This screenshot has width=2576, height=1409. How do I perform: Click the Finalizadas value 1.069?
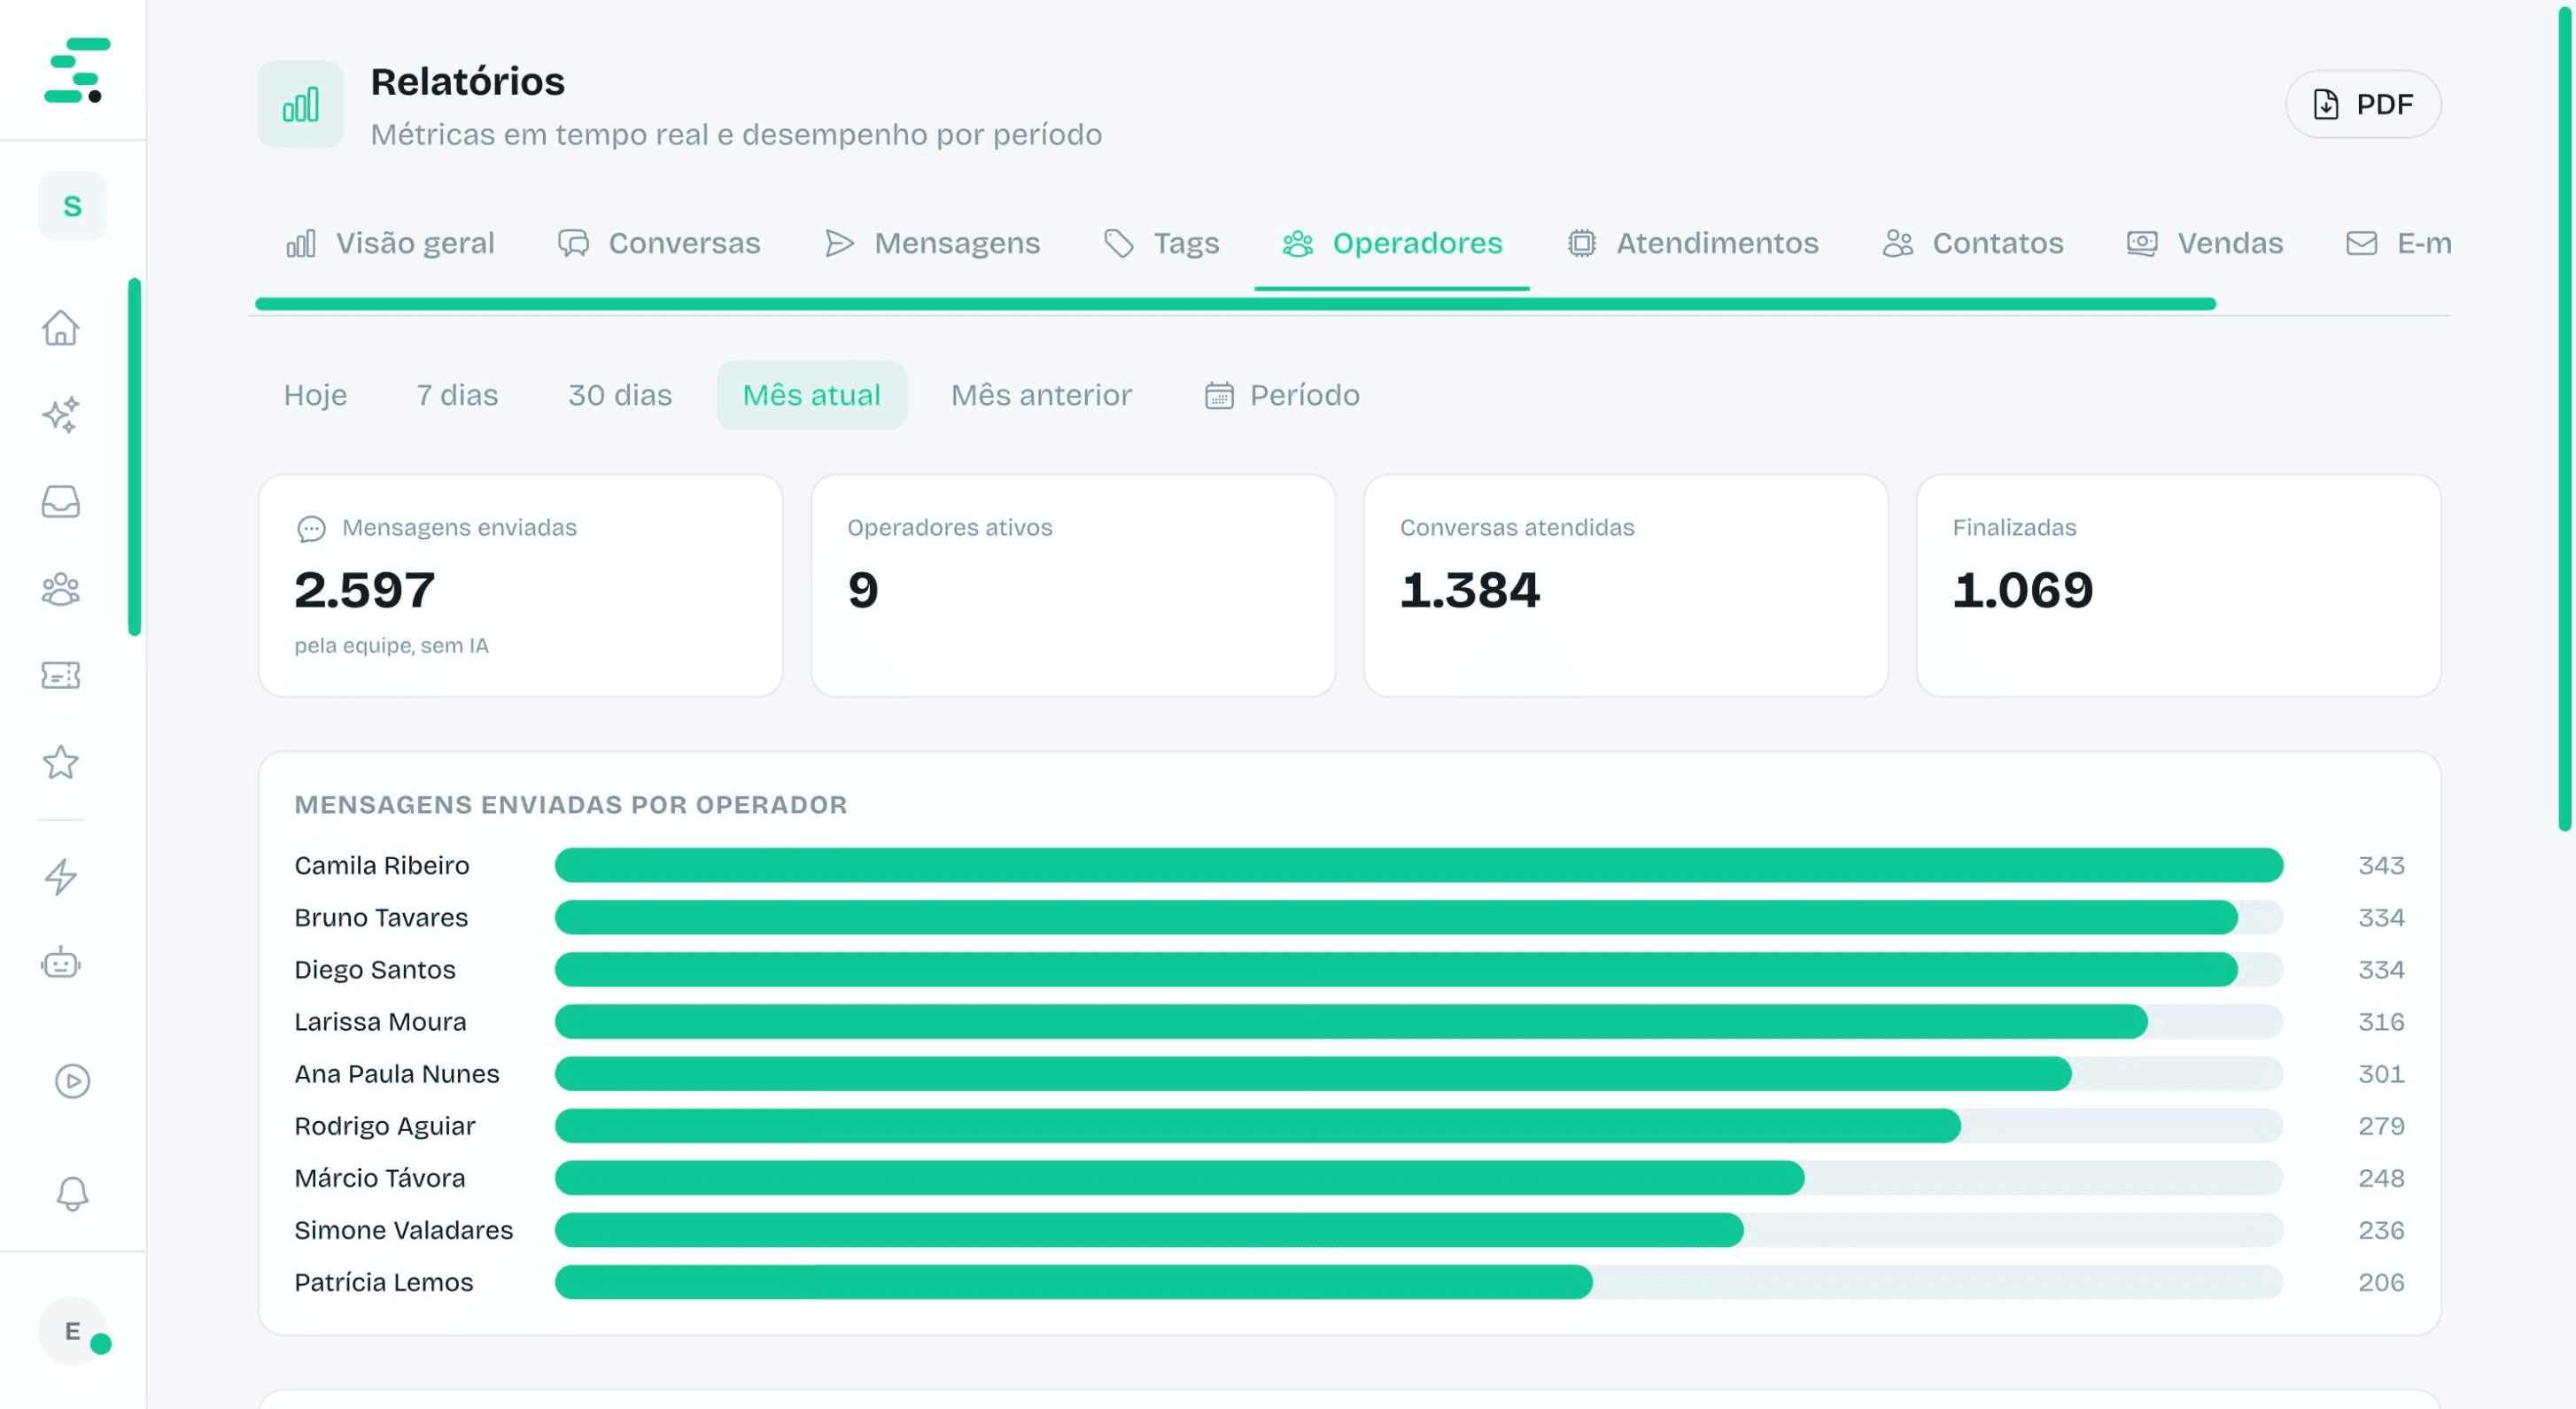pos(2022,589)
